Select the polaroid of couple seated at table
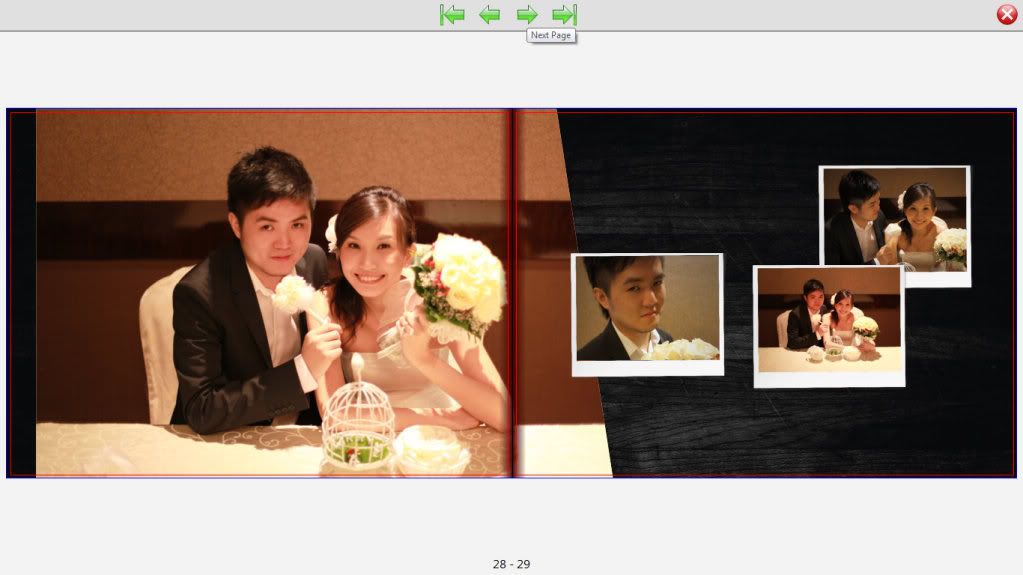 [x=829, y=326]
